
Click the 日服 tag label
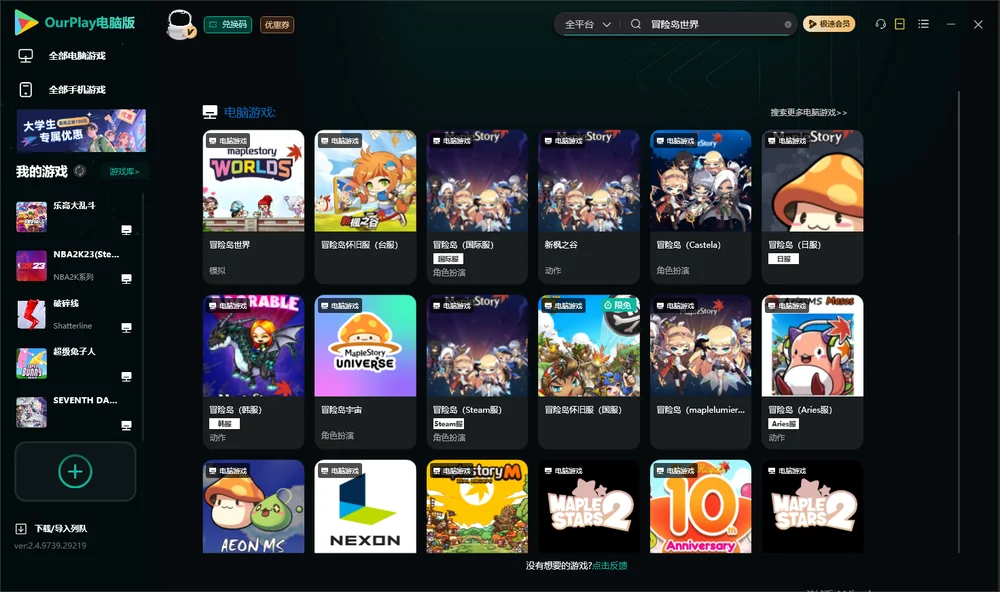(x=784, y=259)
